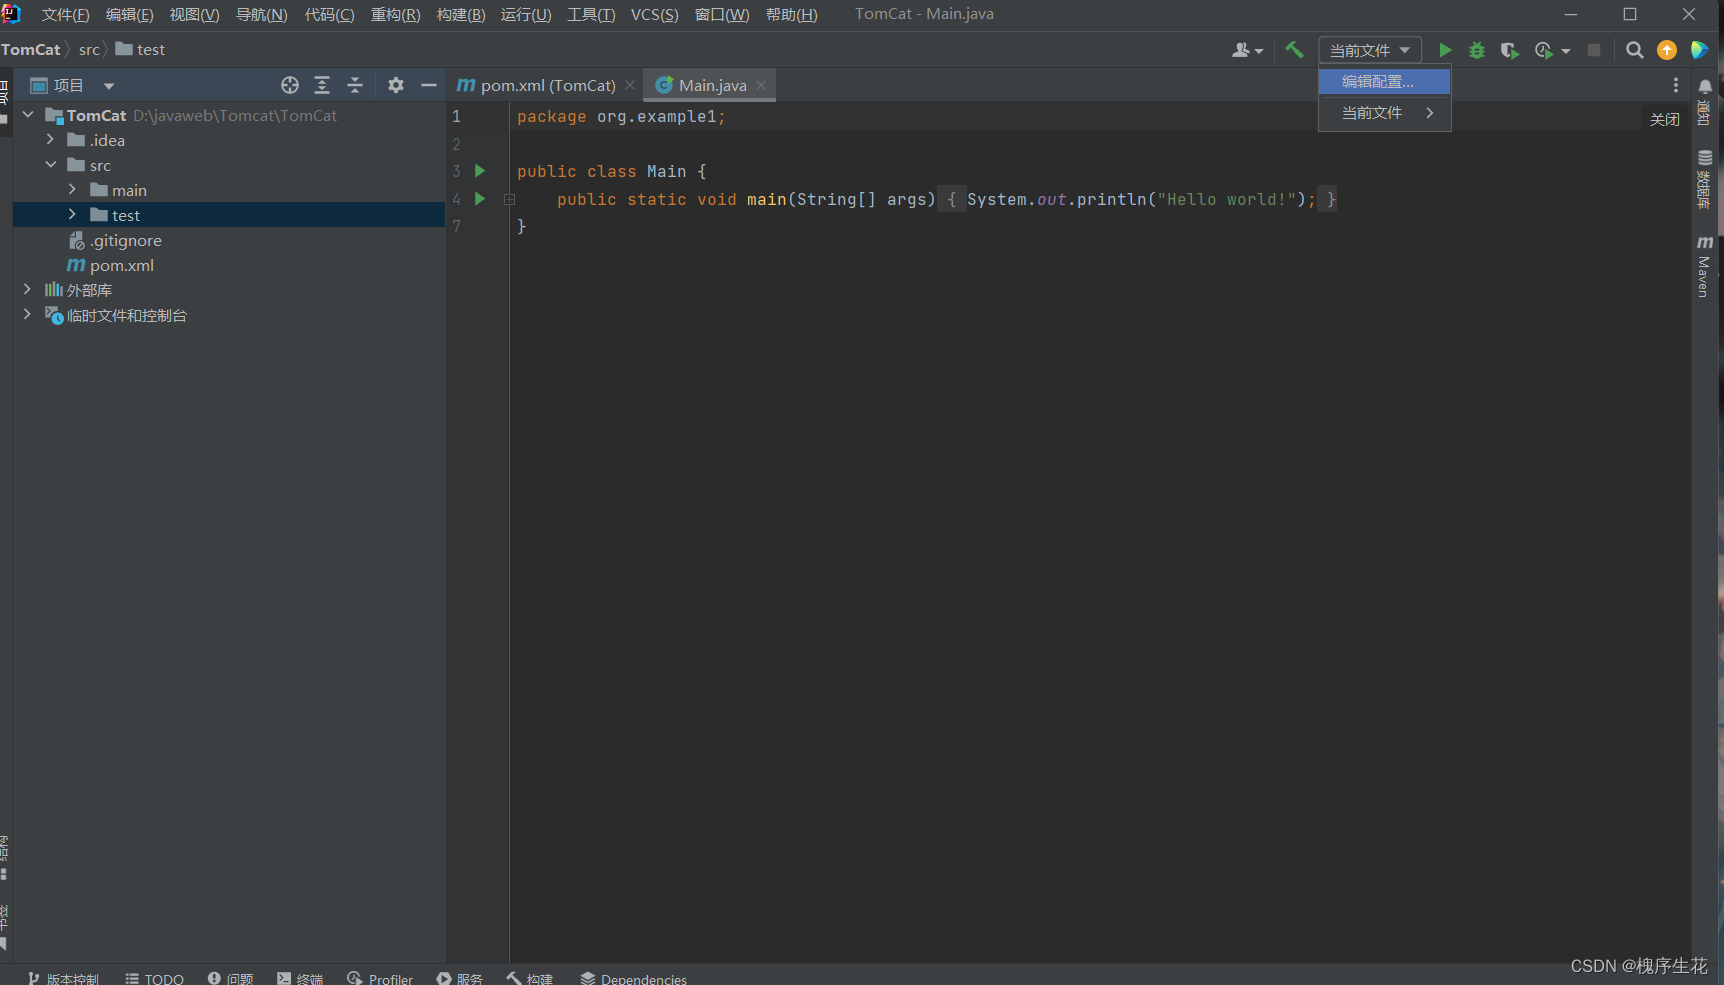This screenshot has width=1724, height=985.
Task: Close the Main.java tab
Action: [761, 85]
